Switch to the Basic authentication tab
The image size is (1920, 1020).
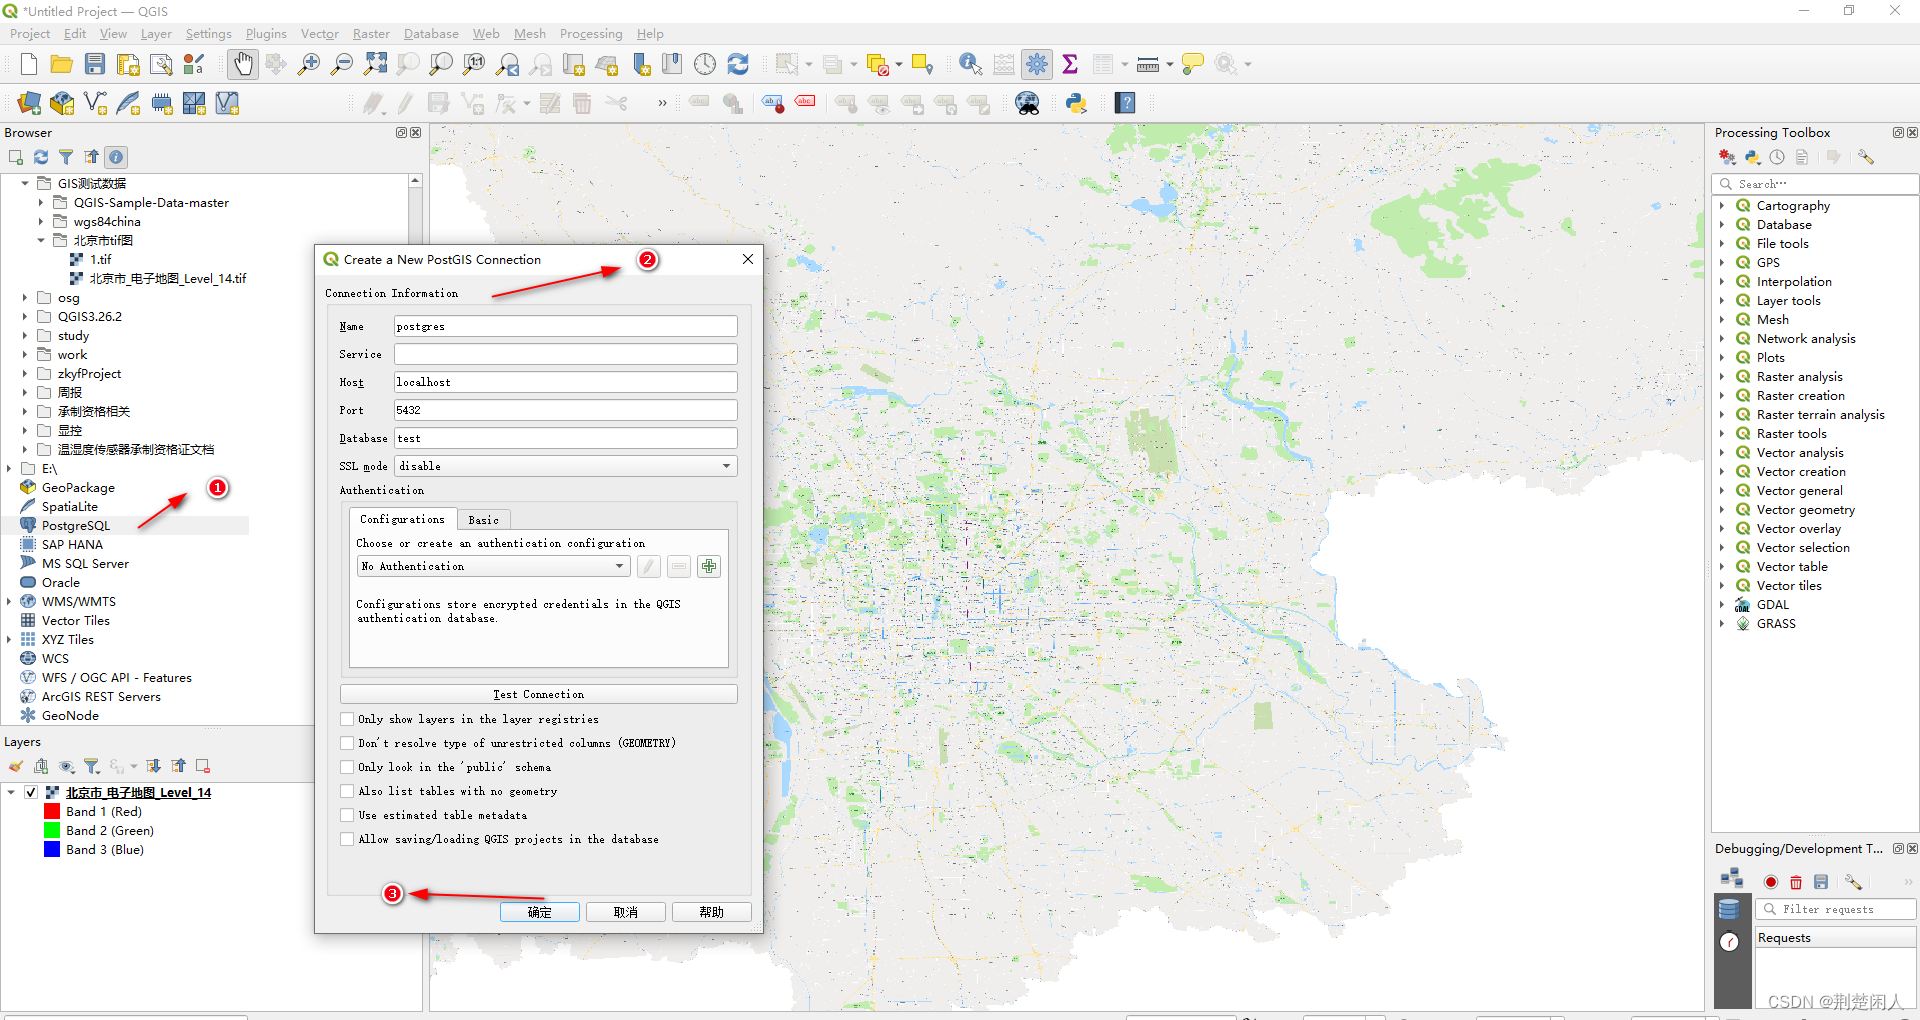[483, 520]
